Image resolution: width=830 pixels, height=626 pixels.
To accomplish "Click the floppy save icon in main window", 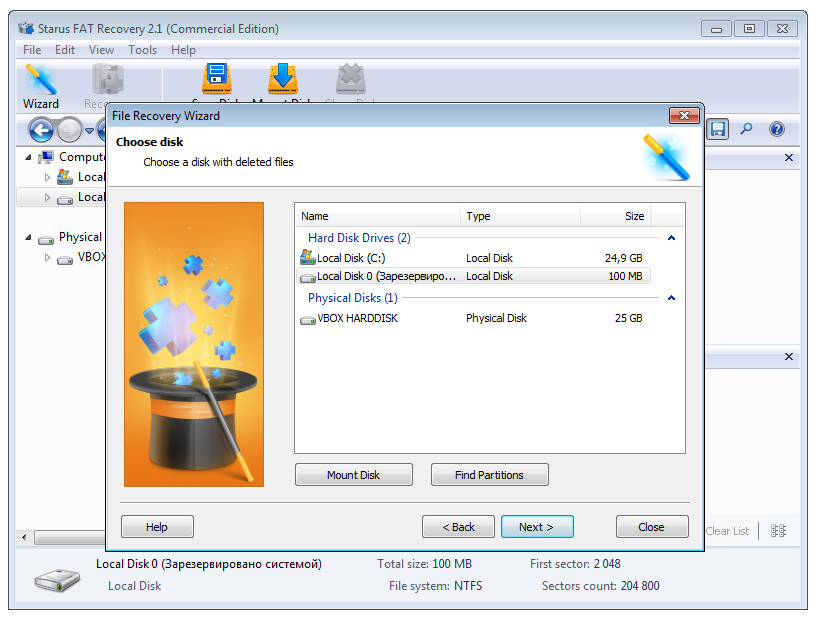I will pyautogui.click(x=718, y=129).
